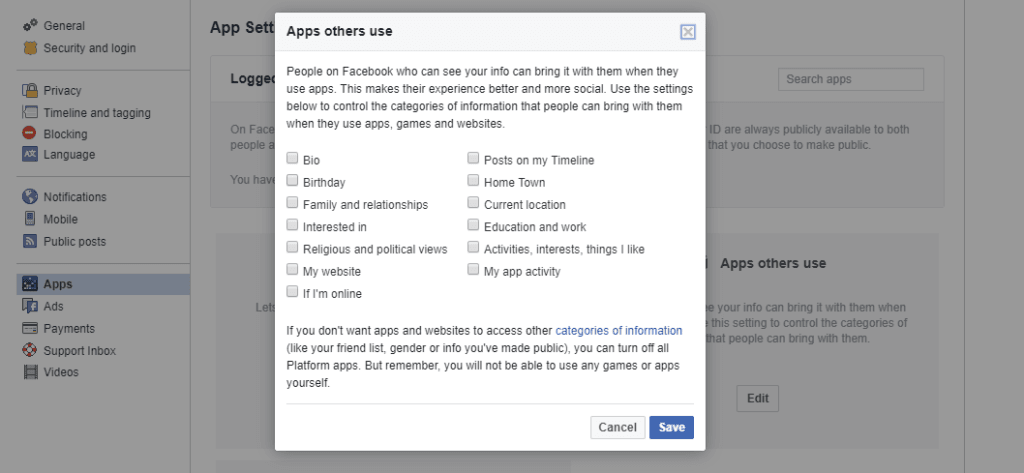Select the Videos film icon
Screen dimensions: 1024x473
click(29, 373)
